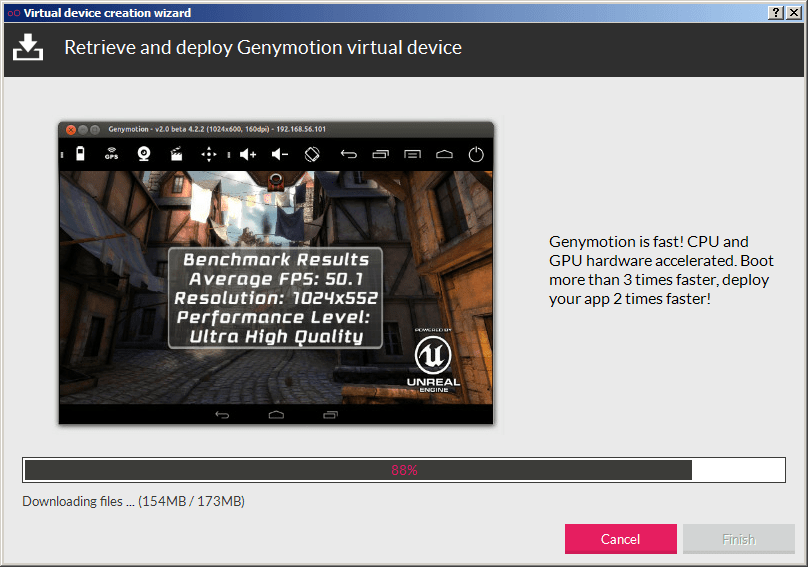Click the webcam icon in preview toolbar
808x567 pixels.
(x=144, y=154)
